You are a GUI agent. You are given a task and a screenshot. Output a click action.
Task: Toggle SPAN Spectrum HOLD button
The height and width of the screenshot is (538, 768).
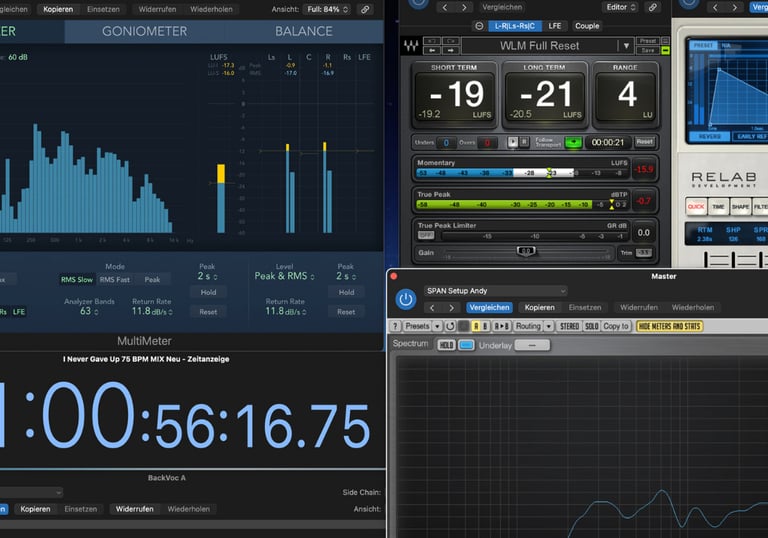point(446,345)
